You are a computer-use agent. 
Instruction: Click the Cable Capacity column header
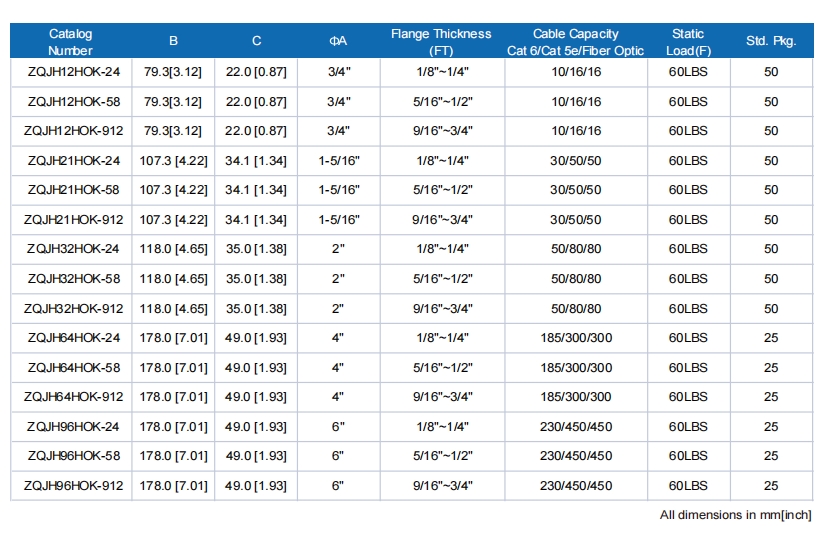(x=575, y=42)
